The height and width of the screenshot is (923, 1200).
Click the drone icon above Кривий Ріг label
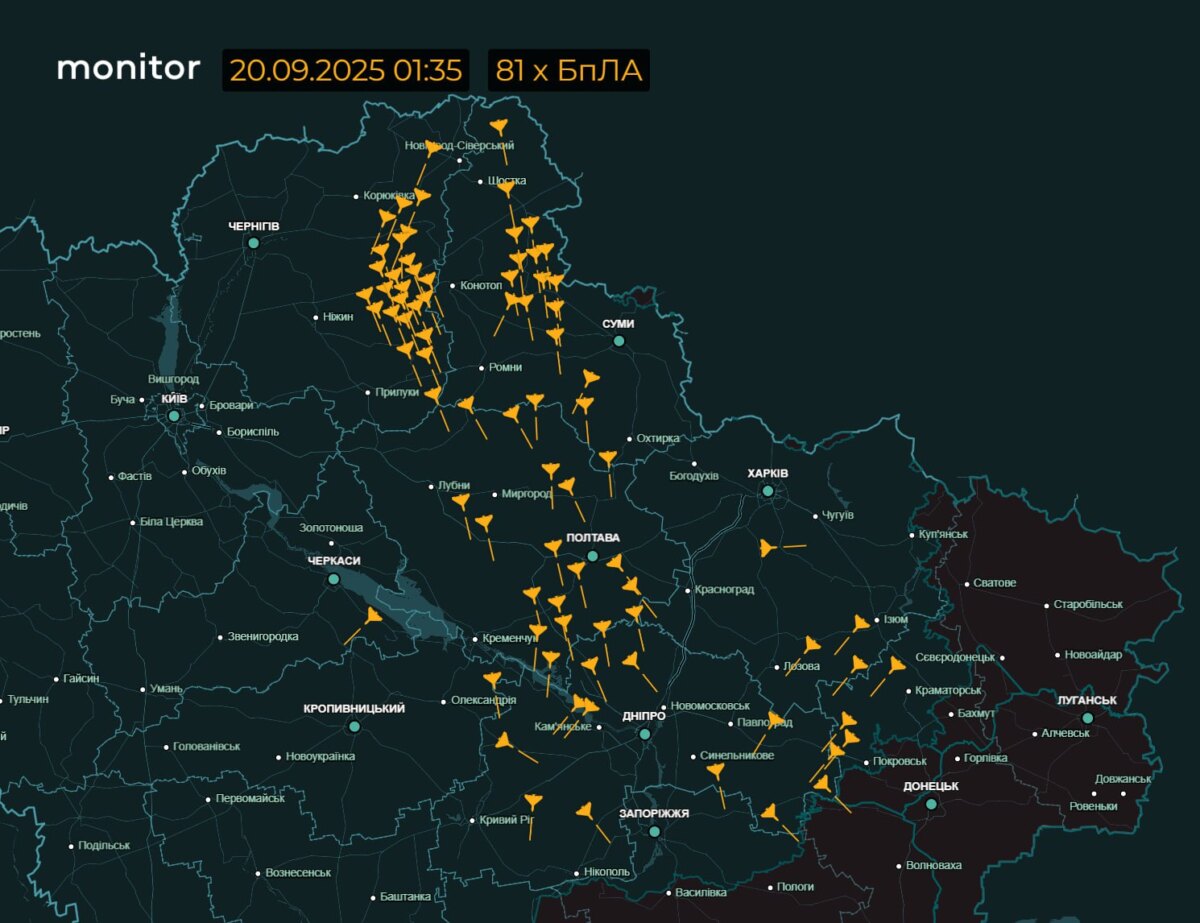[x=533, y=801]
